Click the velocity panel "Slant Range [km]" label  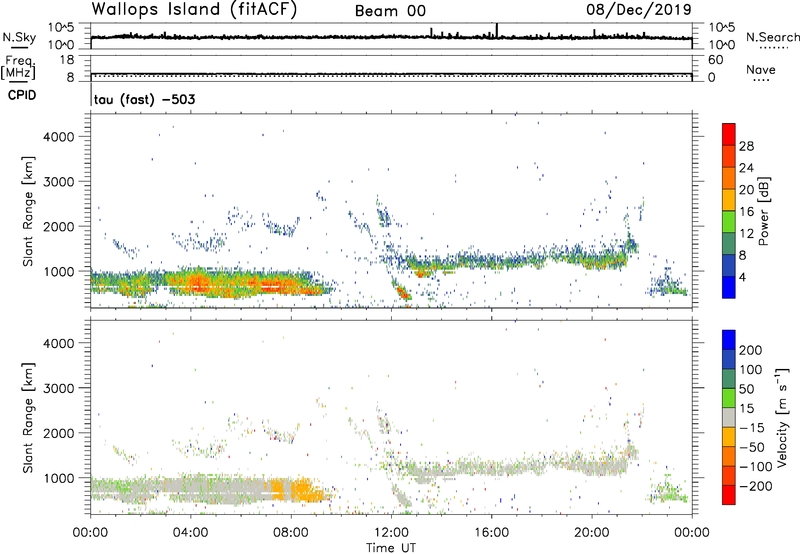click(28, 417)
